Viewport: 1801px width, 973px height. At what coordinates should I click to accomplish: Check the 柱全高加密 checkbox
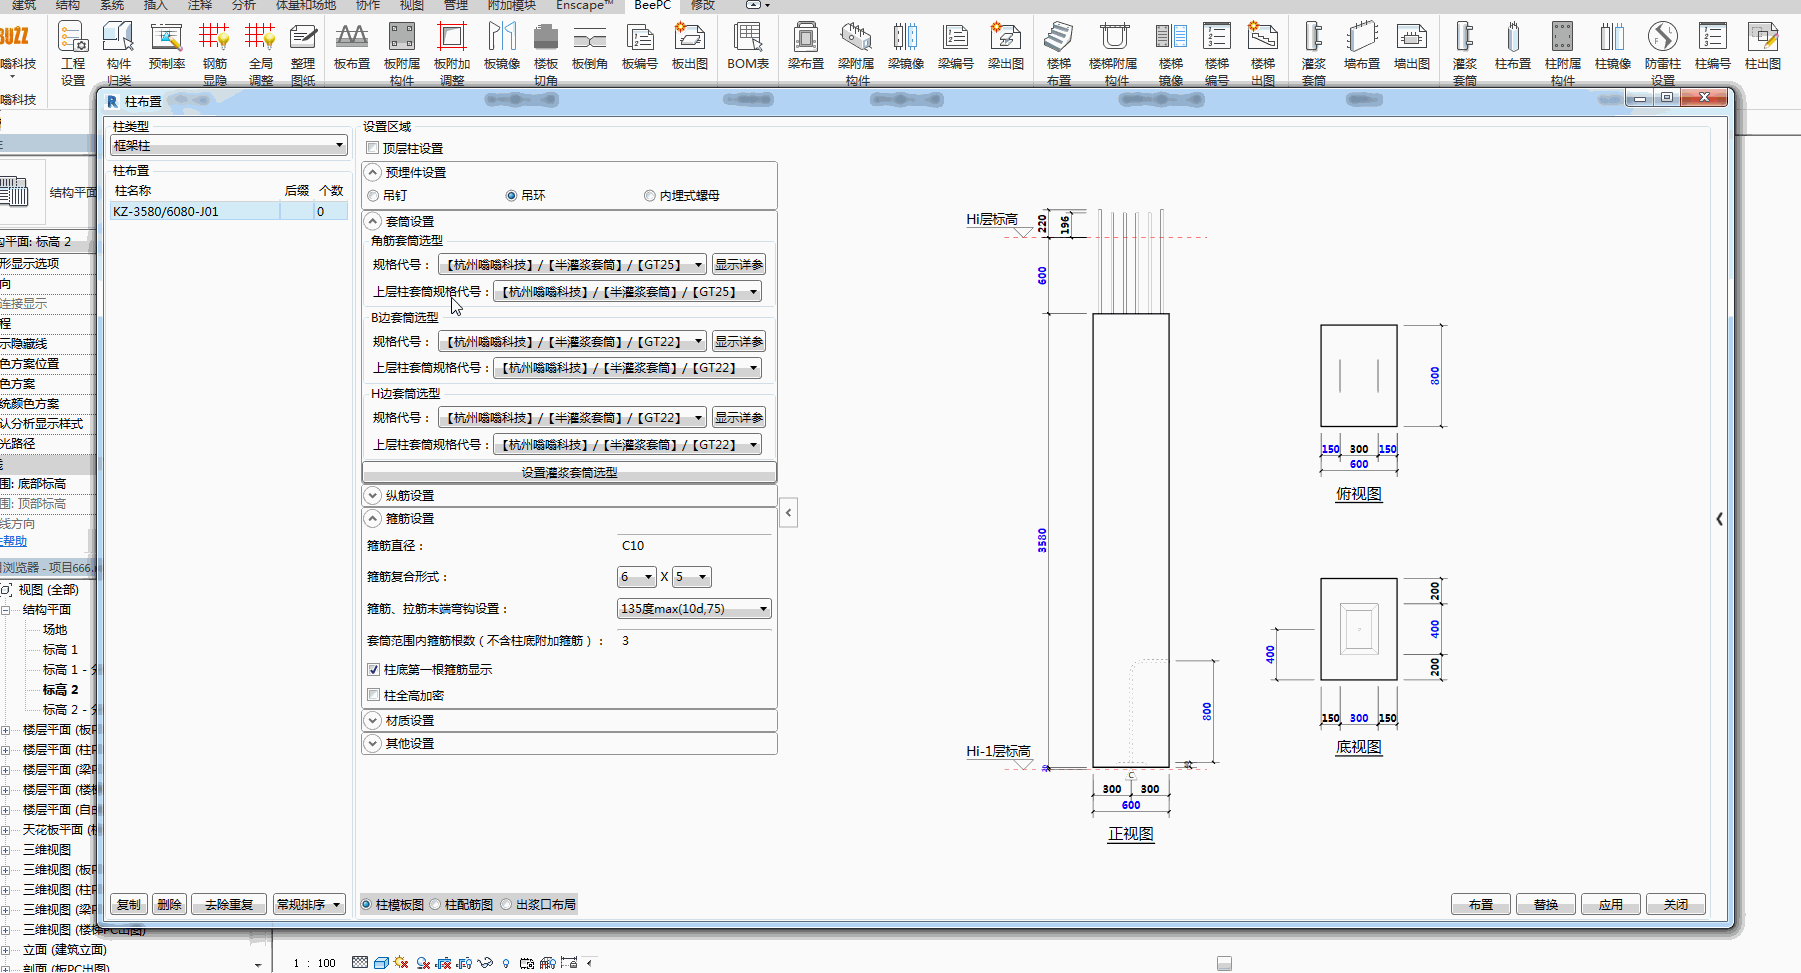(374, 695)
